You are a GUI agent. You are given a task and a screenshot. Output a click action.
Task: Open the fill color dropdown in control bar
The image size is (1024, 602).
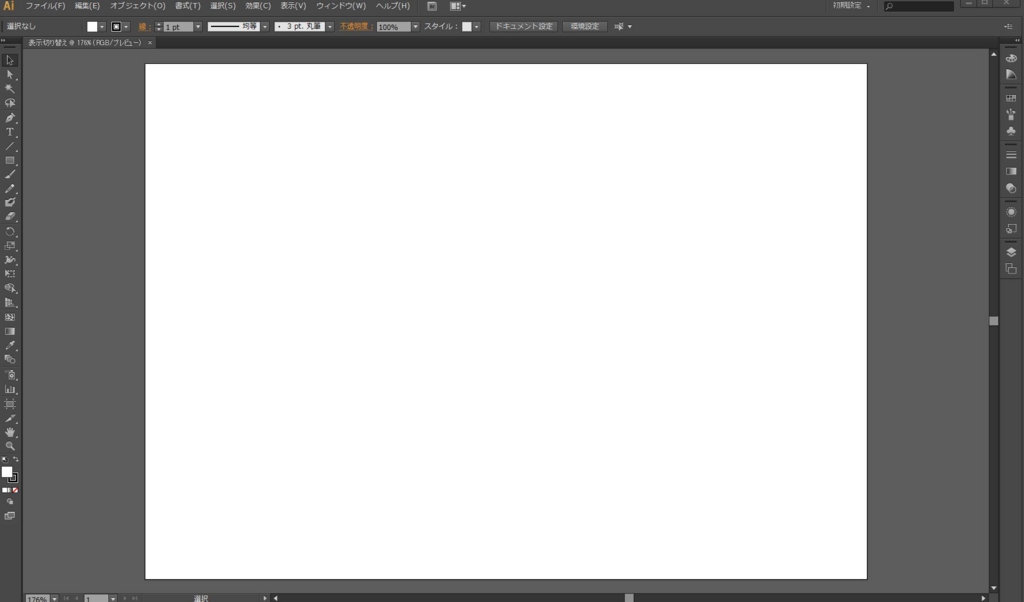[x=102, y=27]
